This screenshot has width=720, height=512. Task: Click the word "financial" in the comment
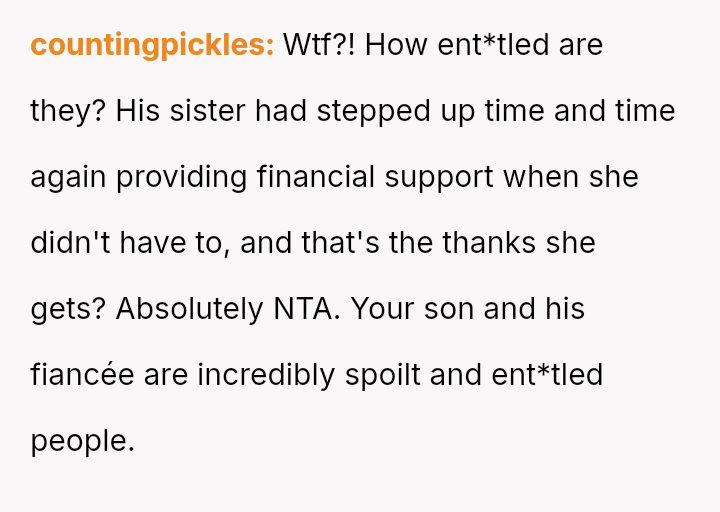311,177
